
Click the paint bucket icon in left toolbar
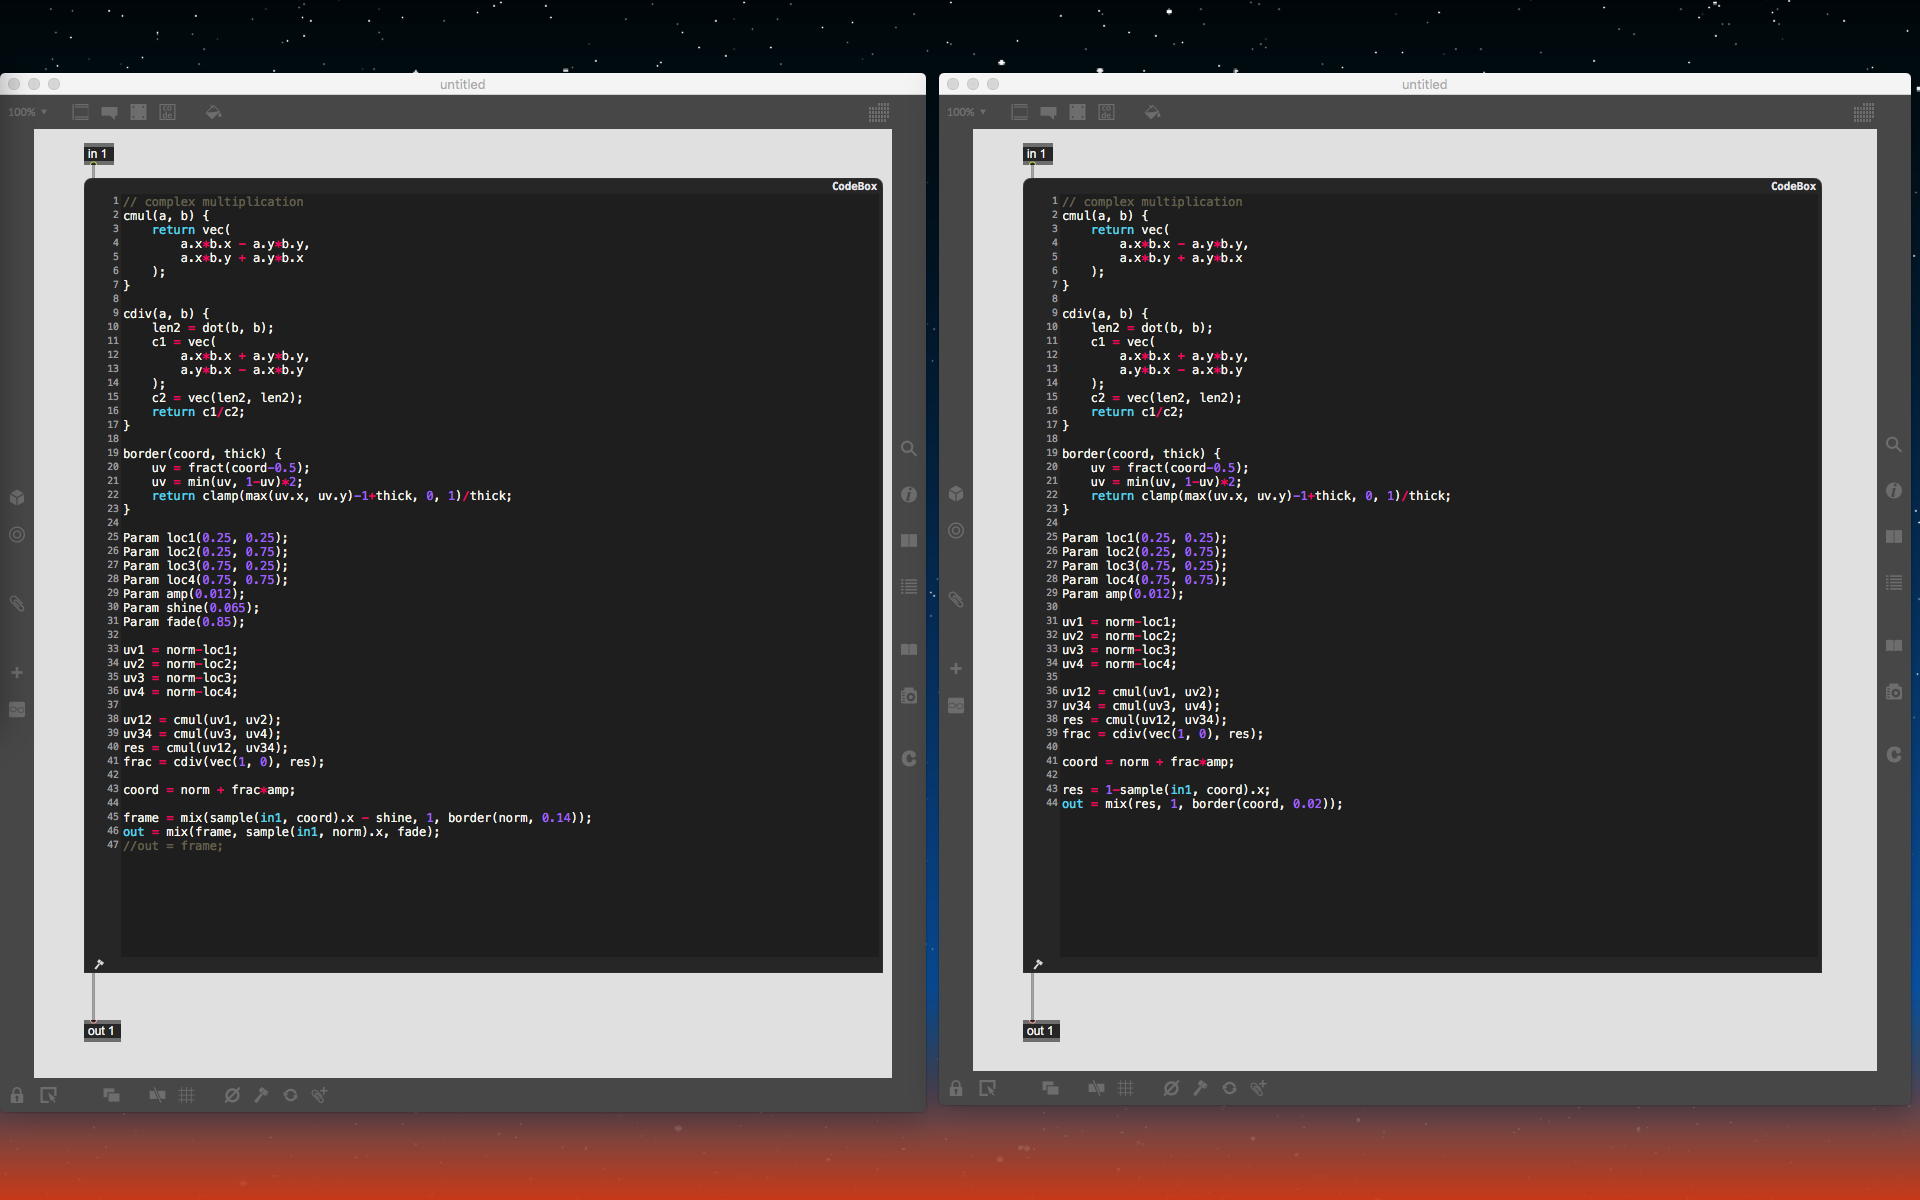[x=213, y=113]
